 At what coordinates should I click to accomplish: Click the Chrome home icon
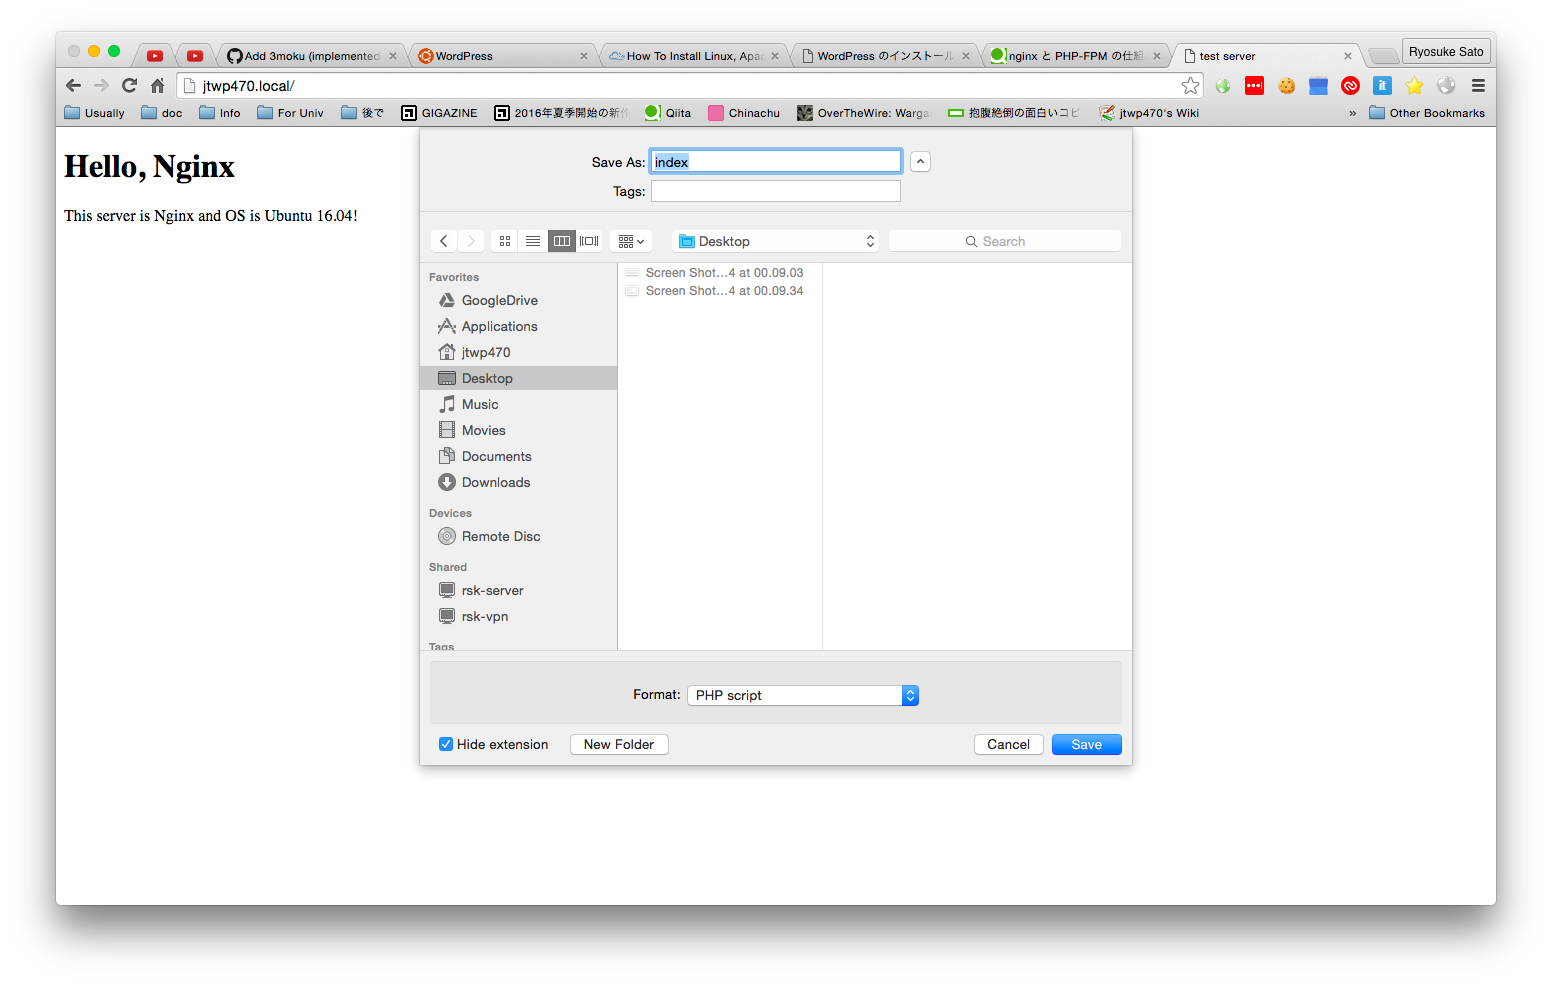click(x=157, y=86)
